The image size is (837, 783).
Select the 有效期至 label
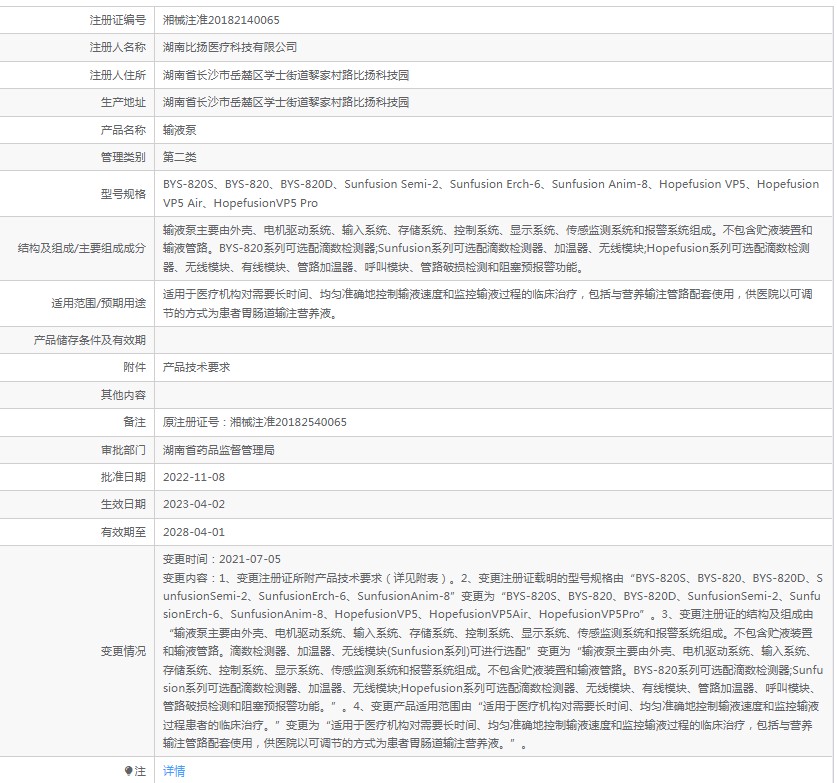[123, 532]
